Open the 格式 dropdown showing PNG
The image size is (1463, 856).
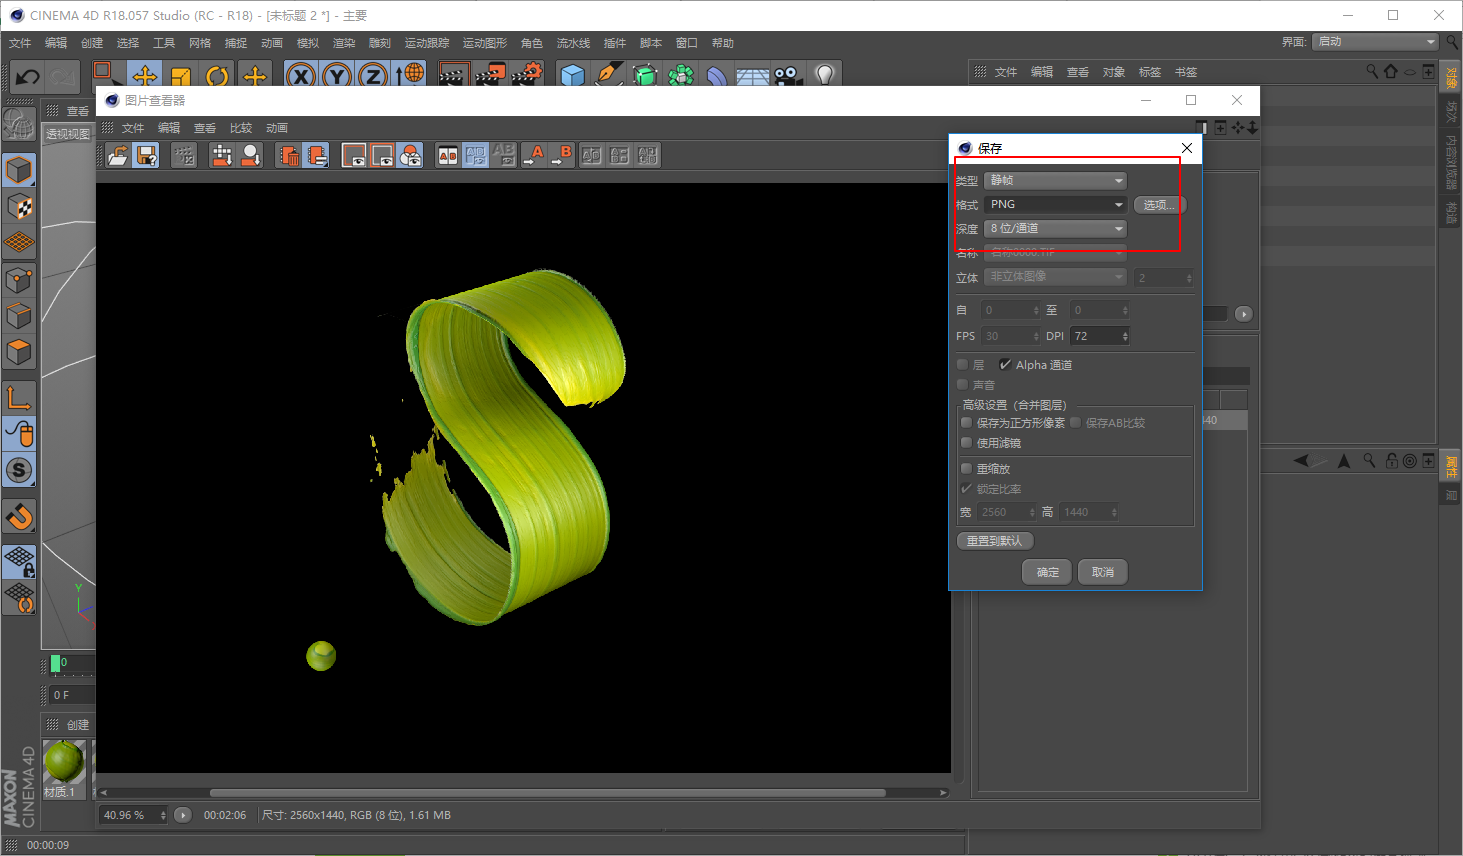point(1055,204)
